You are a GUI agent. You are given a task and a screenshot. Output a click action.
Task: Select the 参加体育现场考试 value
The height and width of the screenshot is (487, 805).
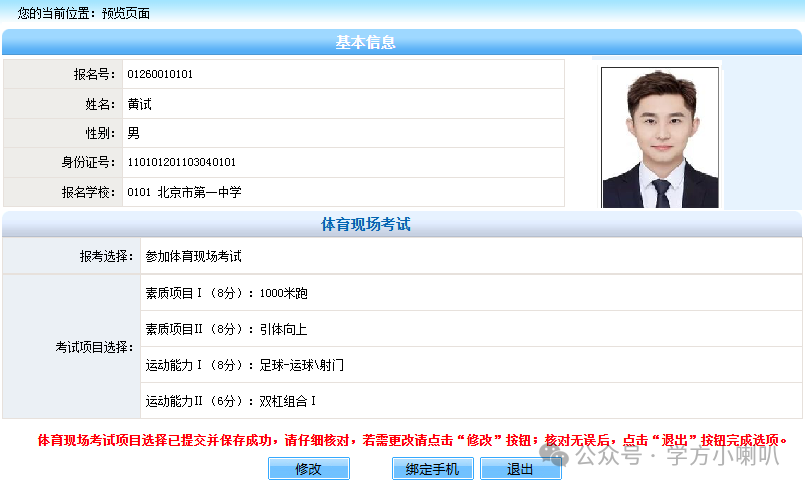194,256
